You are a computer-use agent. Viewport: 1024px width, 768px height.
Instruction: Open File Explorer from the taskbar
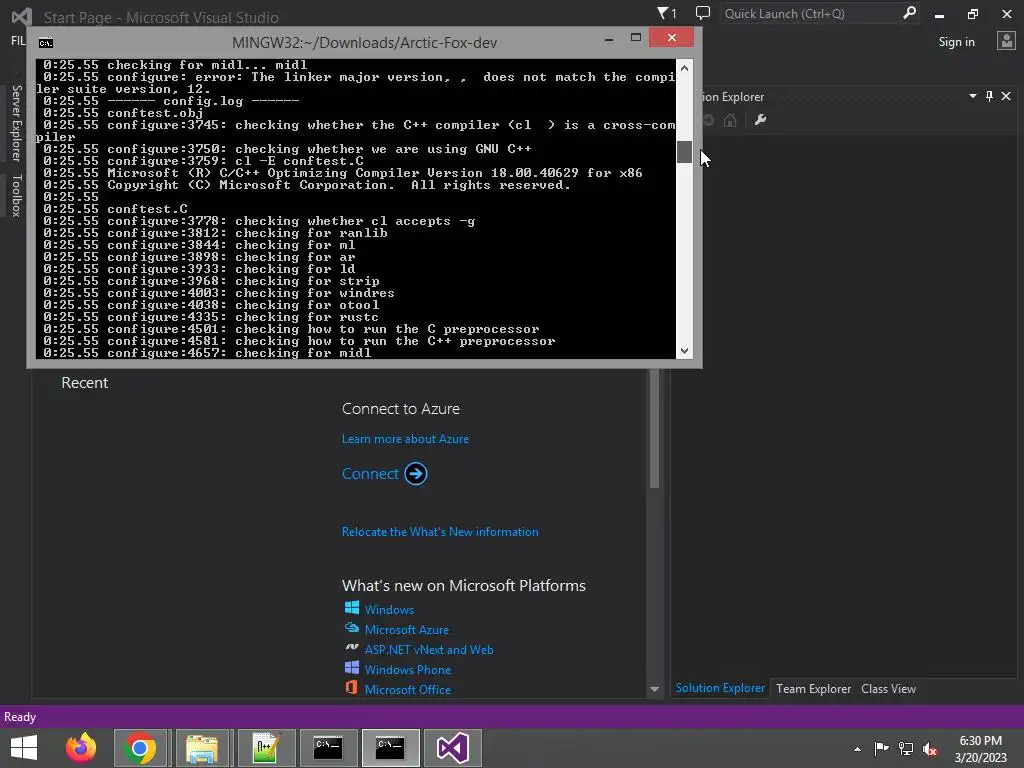tap(202, 748)
